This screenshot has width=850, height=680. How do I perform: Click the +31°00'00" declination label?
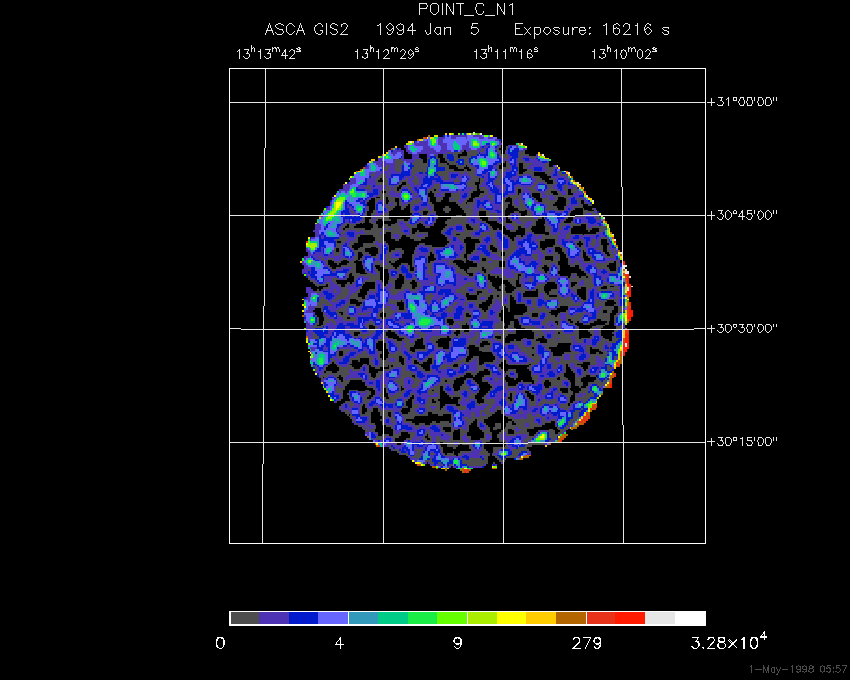[x=743, y=101]
